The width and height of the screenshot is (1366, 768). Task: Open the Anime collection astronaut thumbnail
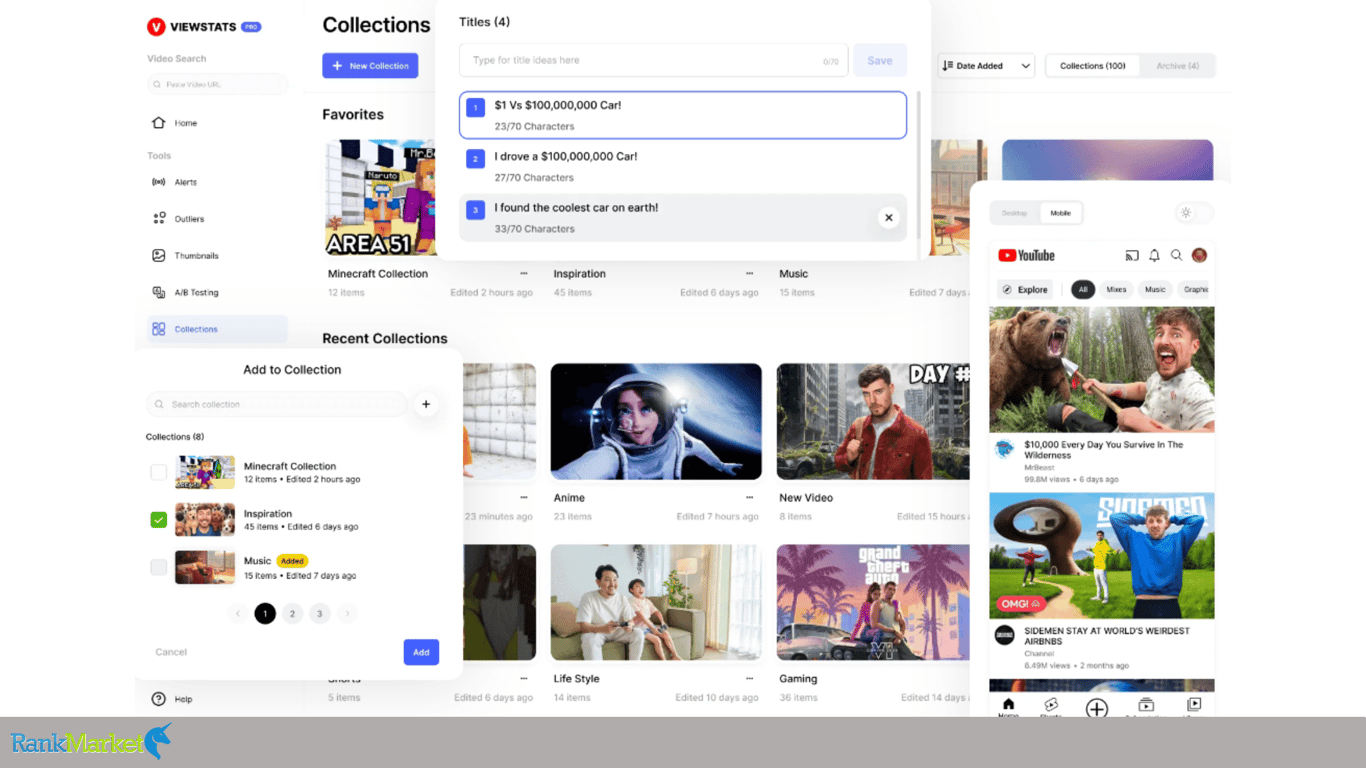(x=656, y=421)
